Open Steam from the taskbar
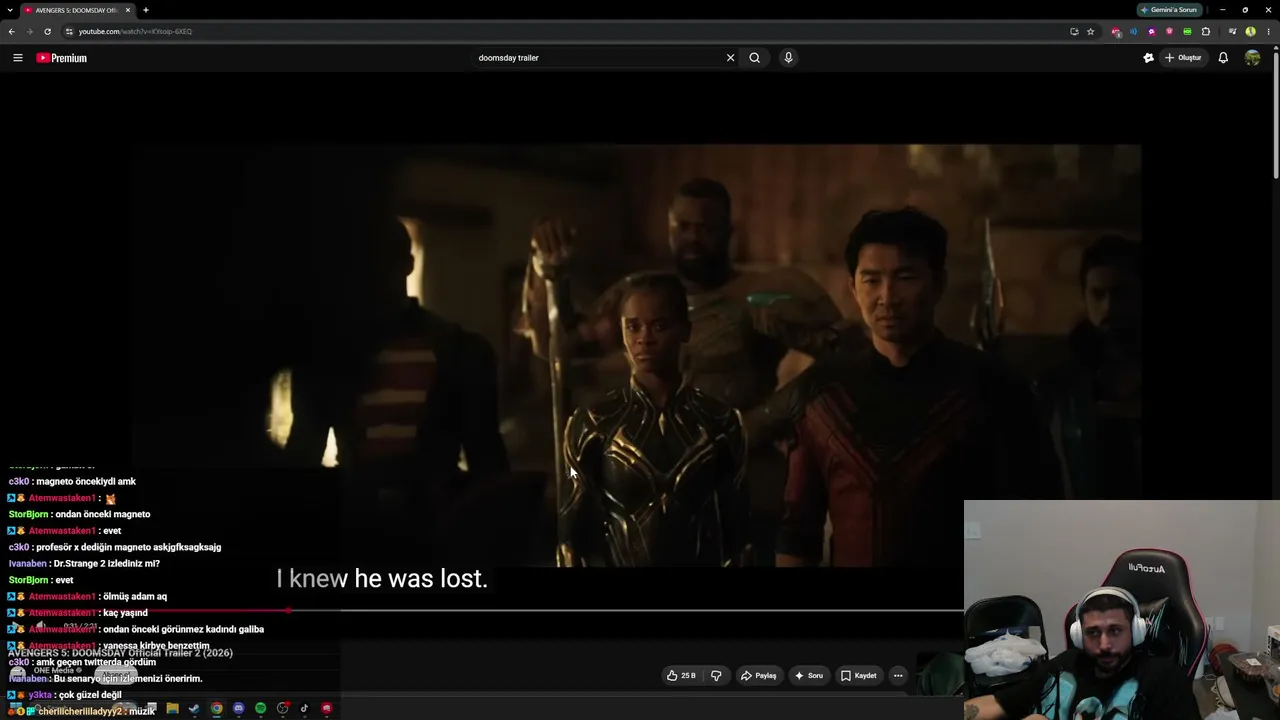The image size is (1280, 720). [x=194, y=709]
